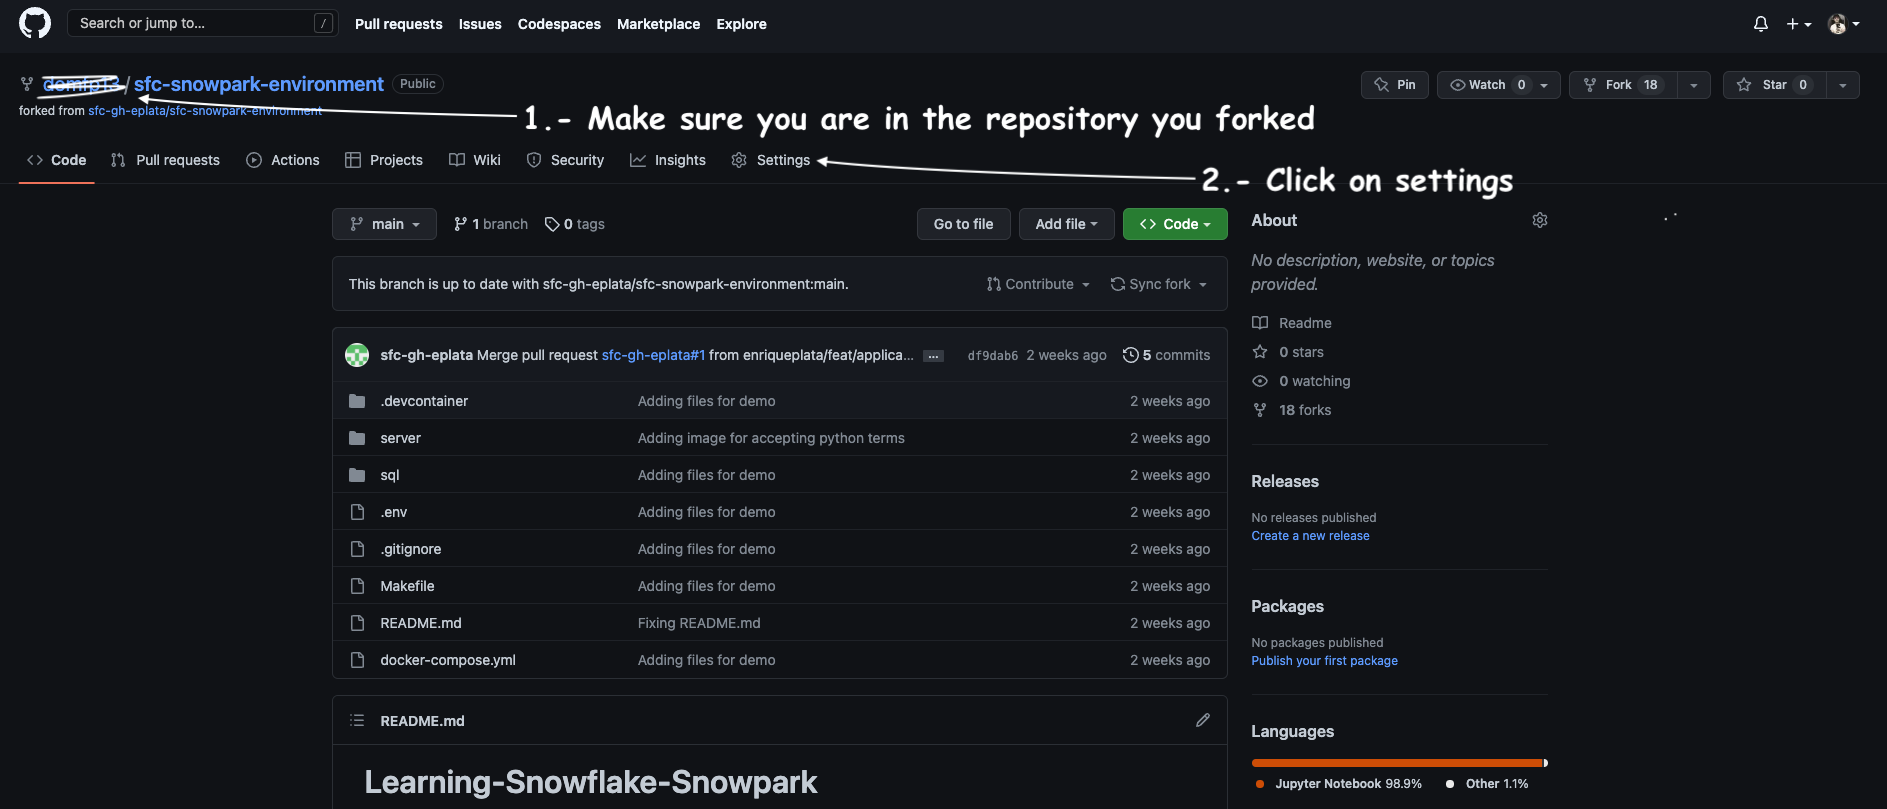Open the green Code dropdown
Screen dimensions: 1887x809
1175,224
